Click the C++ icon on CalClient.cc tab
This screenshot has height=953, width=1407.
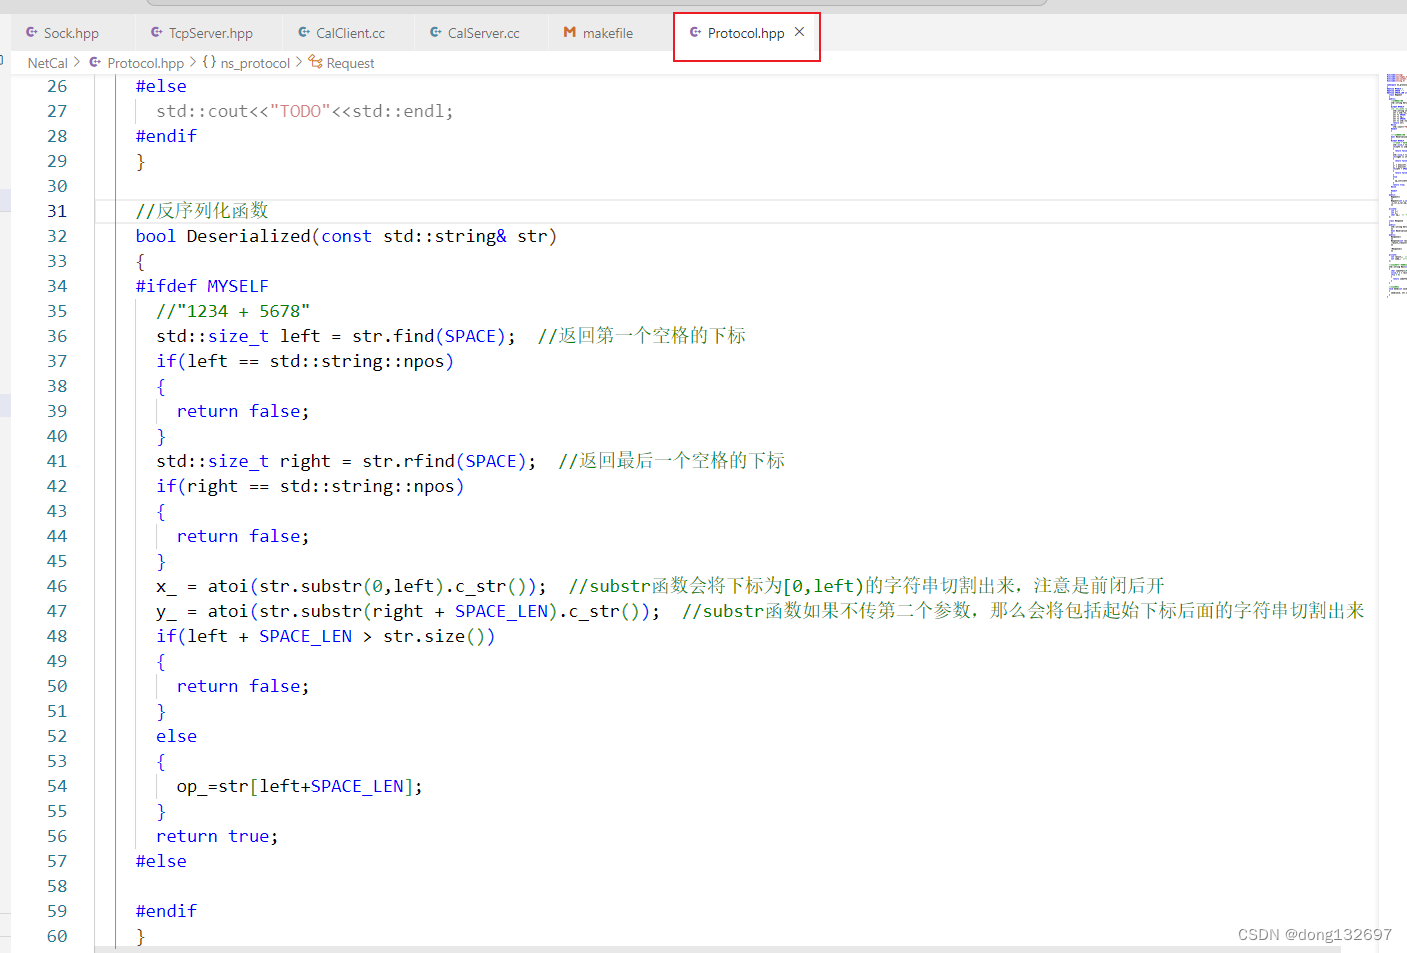[304, 33]
